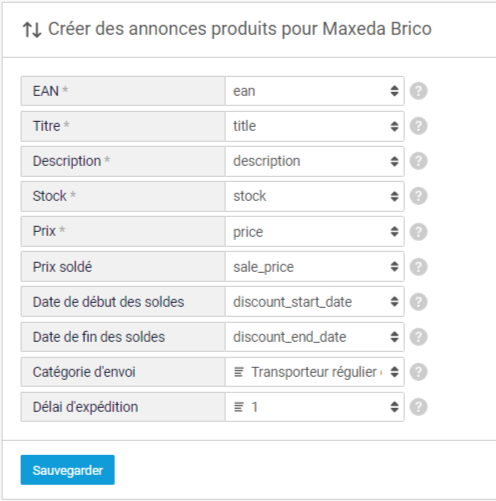This screenshot has width=496, height=501.
Task: Click help icon beside Catégorie d'envoi
Action: point(418,372)
